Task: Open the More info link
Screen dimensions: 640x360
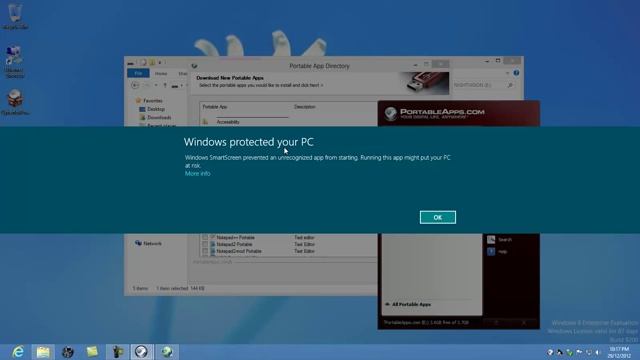Action: point(198,173)
